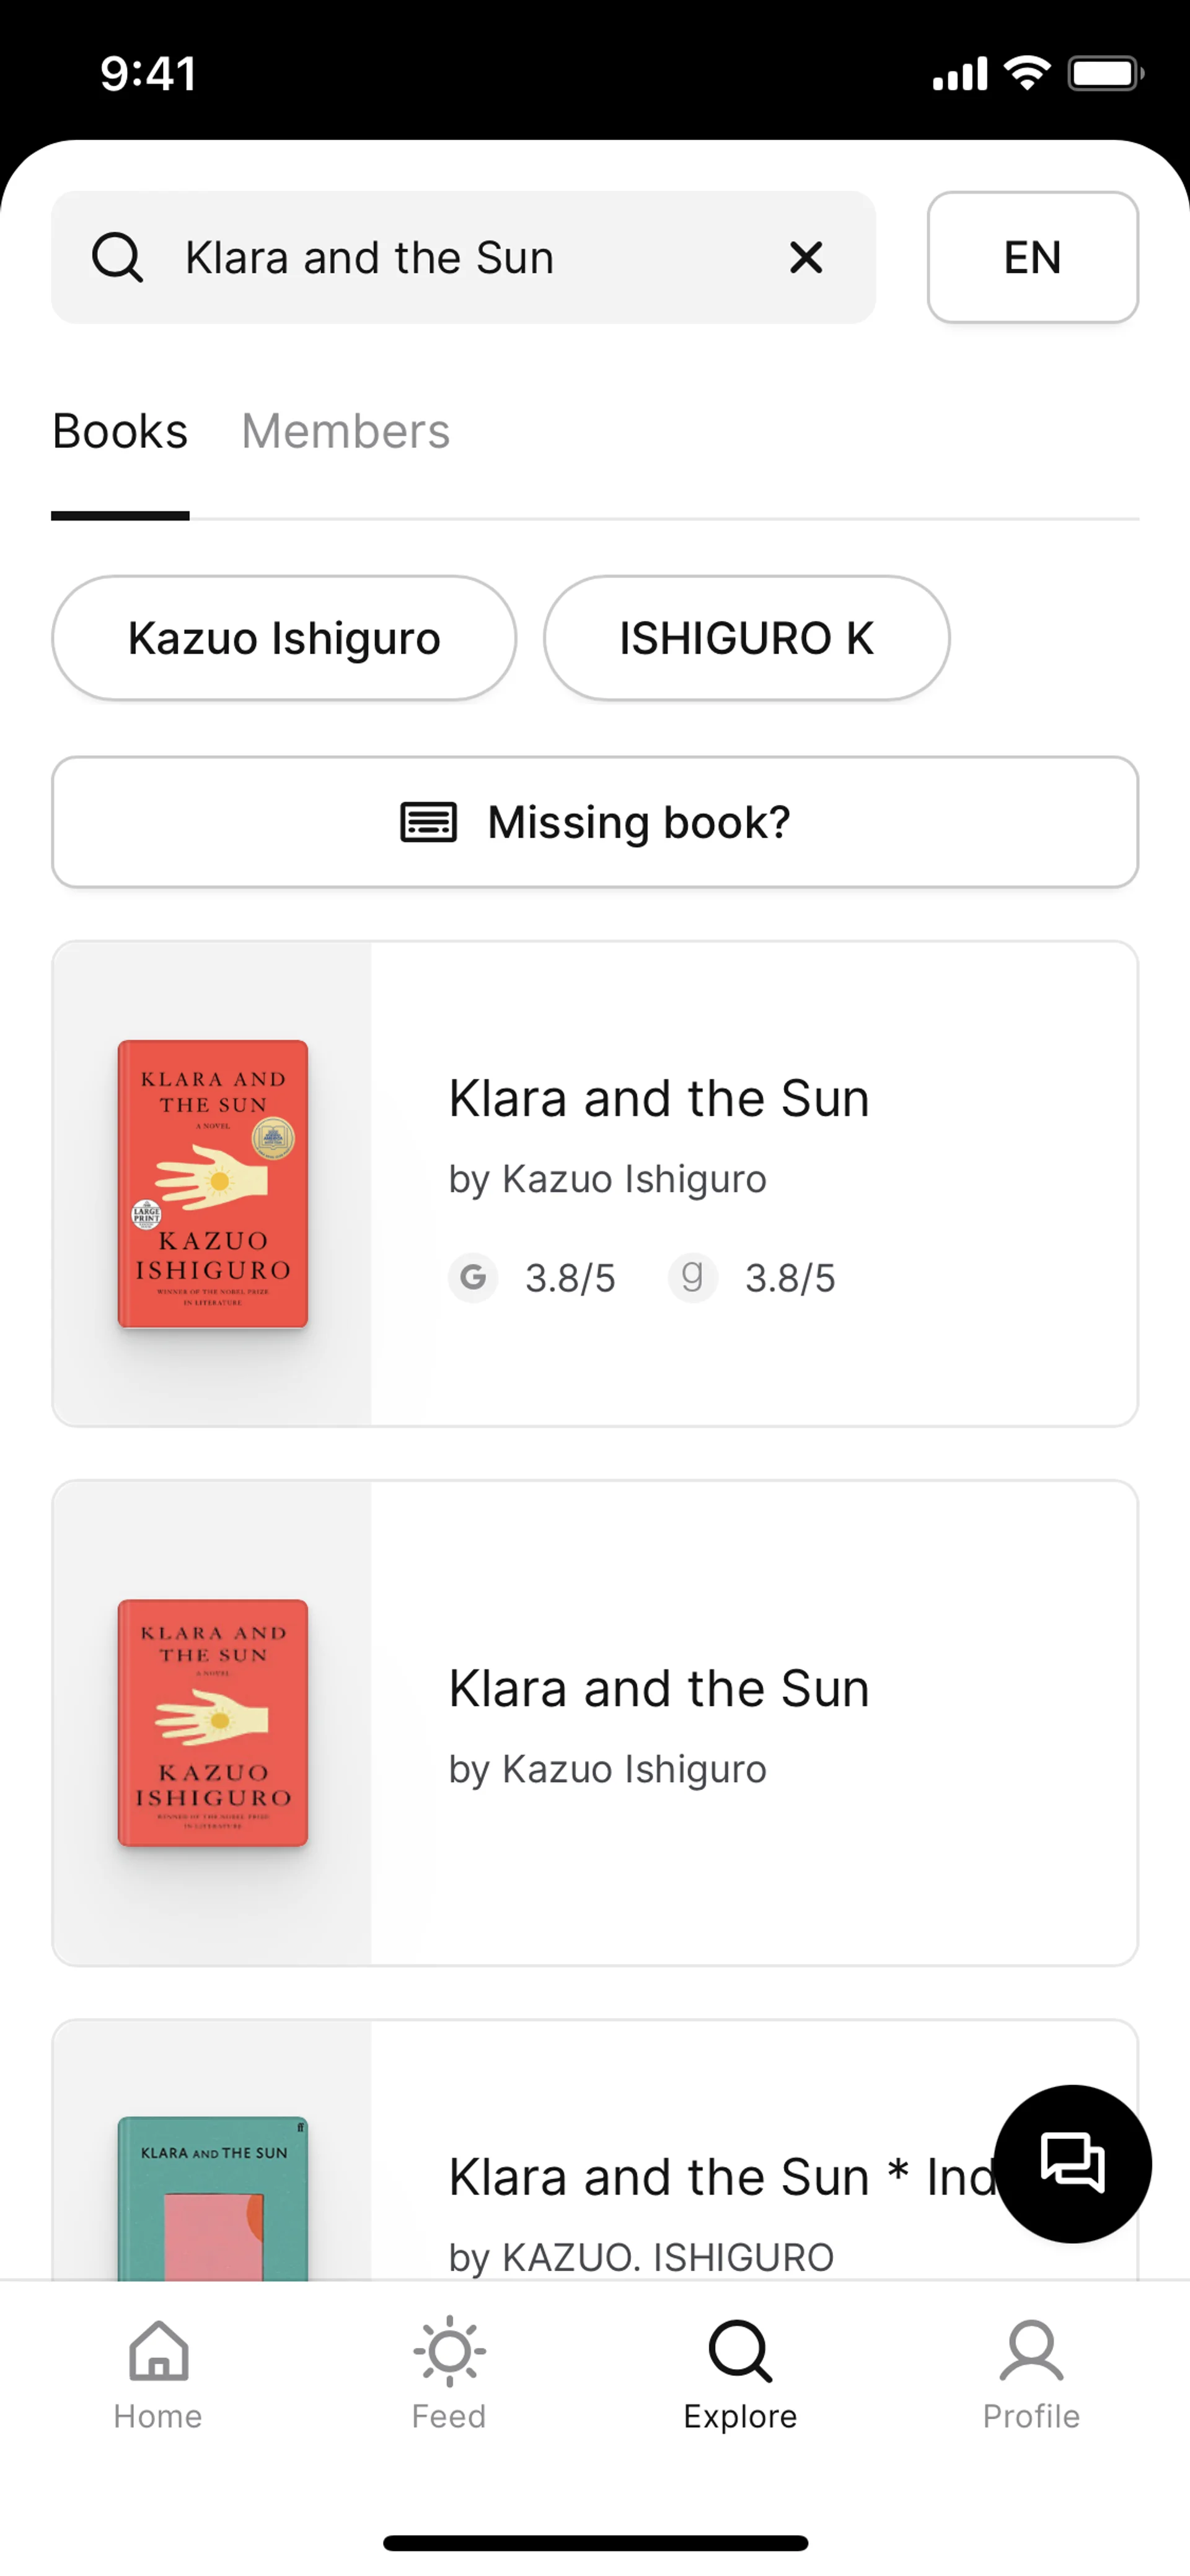Screen dimensions: 1190x2576
Task: Switch to the Members tab
Action: [x=345, y=432]
